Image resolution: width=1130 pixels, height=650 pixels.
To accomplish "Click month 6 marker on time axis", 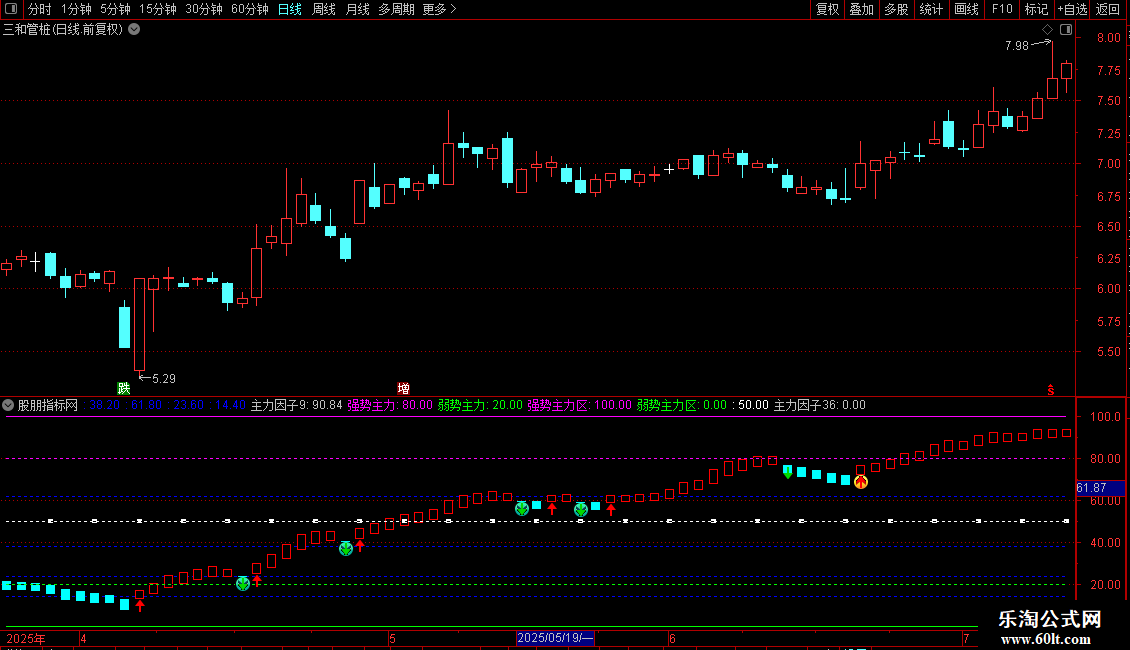I will [672, 638].
